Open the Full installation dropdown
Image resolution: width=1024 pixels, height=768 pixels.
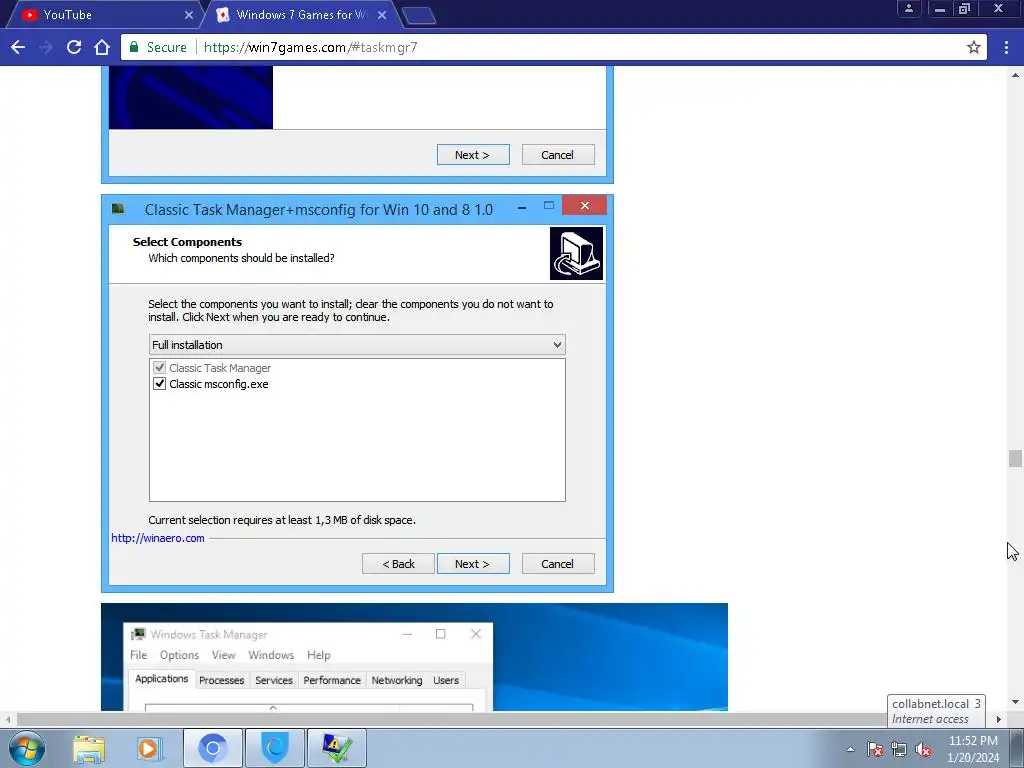(357, 345)
